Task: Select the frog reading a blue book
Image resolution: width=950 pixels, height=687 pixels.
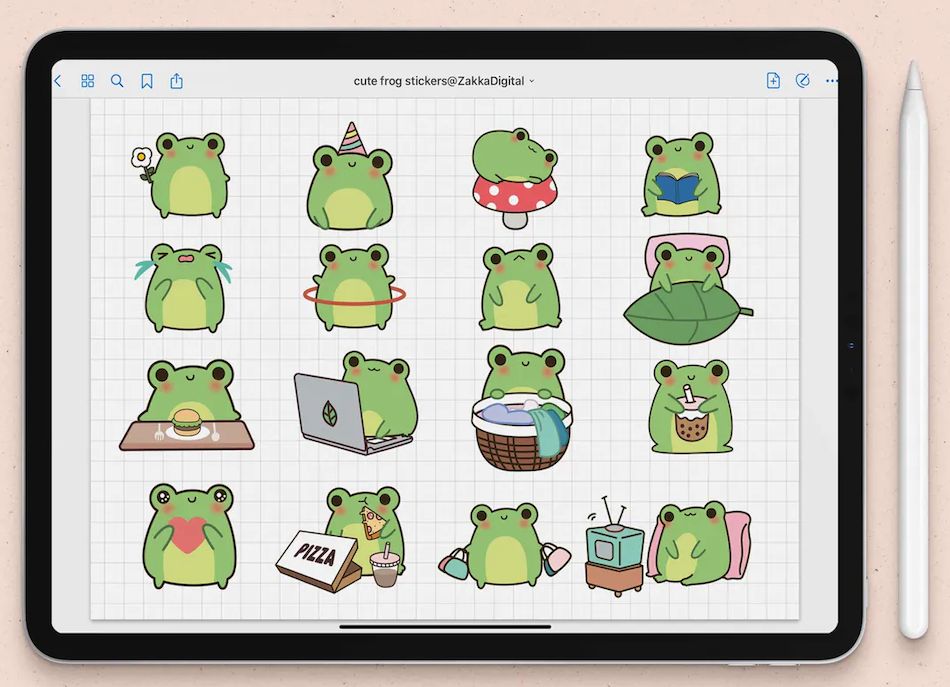Action: tap(680, 176)
